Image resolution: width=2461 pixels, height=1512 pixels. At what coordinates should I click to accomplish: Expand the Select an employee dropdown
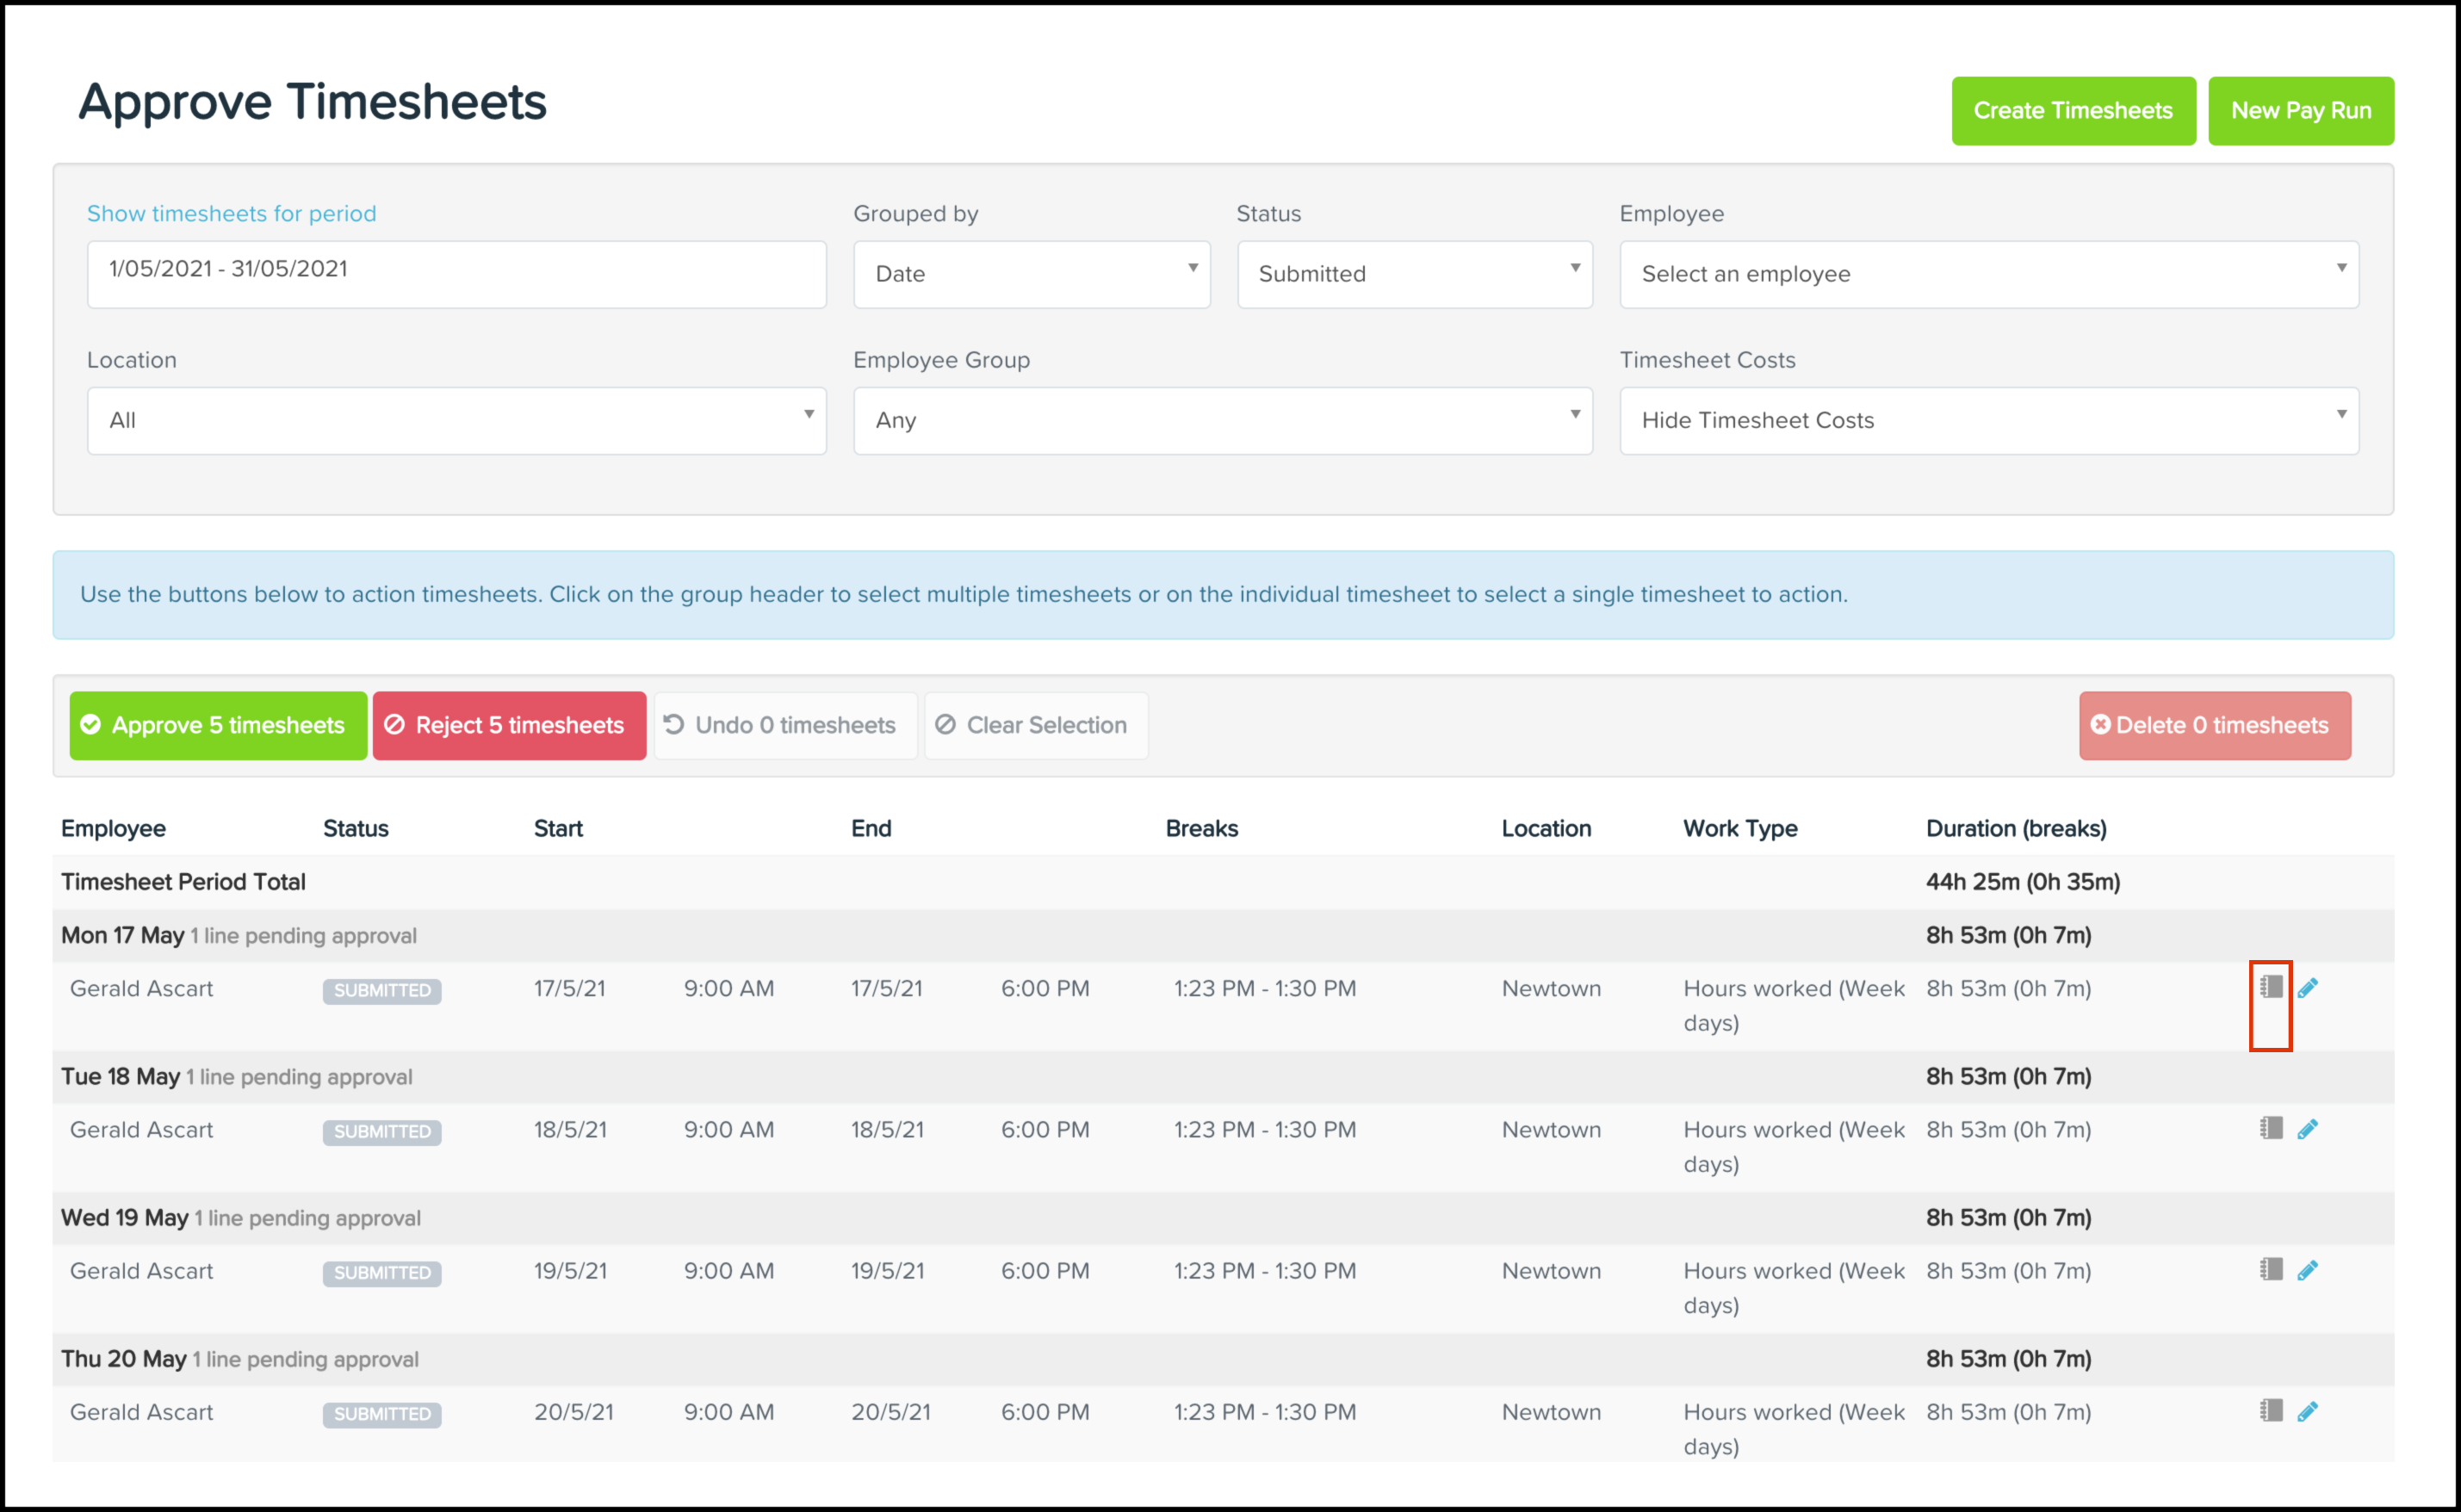coord(1988,274)
